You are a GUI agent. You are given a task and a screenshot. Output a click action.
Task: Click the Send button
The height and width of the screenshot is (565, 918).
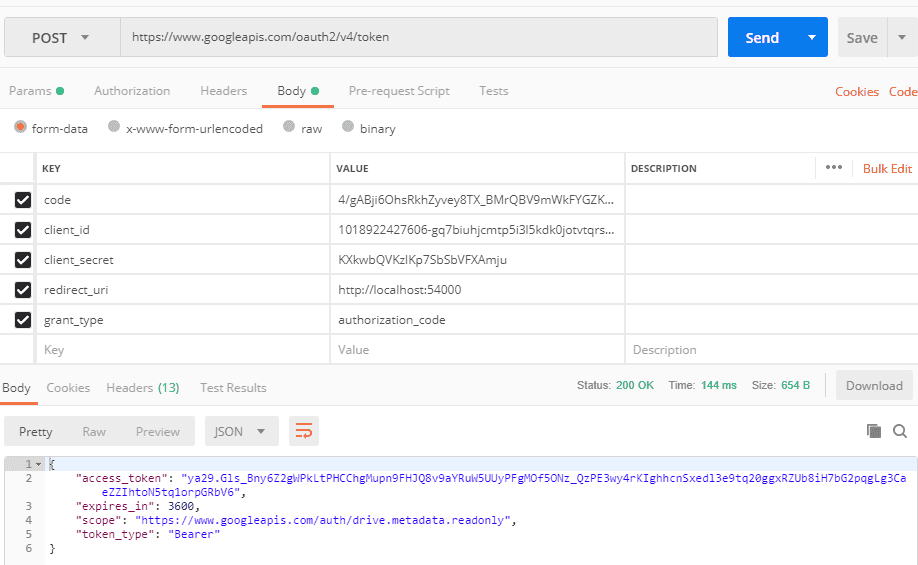tap(762, 37)
